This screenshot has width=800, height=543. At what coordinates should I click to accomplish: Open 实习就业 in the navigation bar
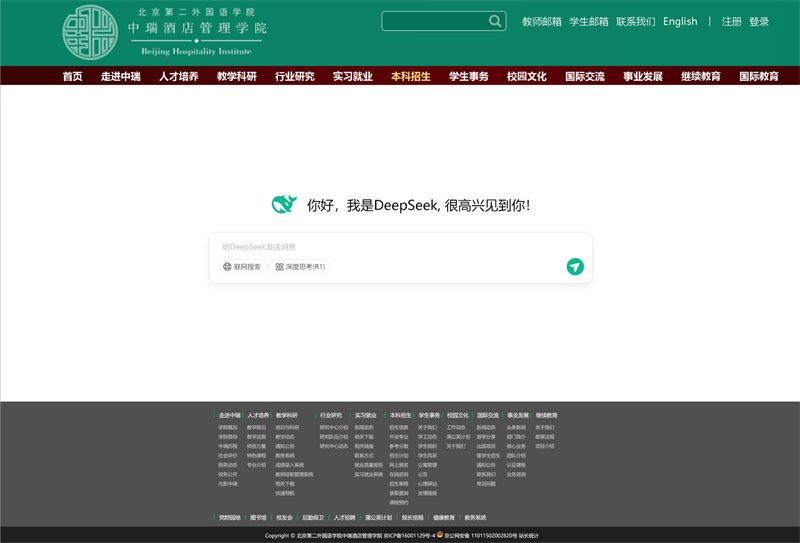coord(353,76)
